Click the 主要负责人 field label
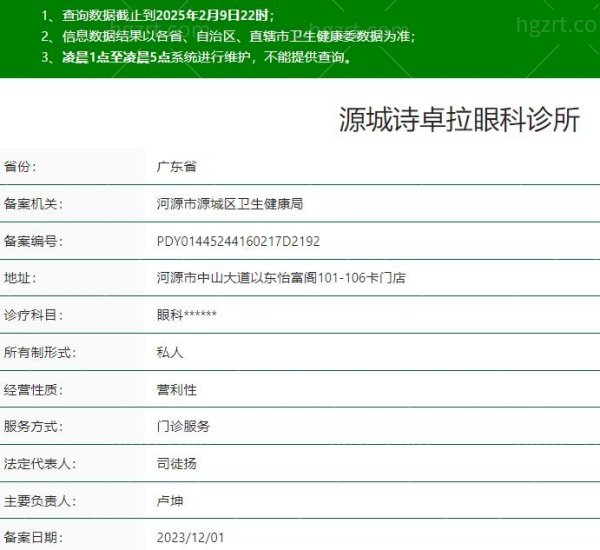Viewport: 600px width, 550px height. pos(40,501)
